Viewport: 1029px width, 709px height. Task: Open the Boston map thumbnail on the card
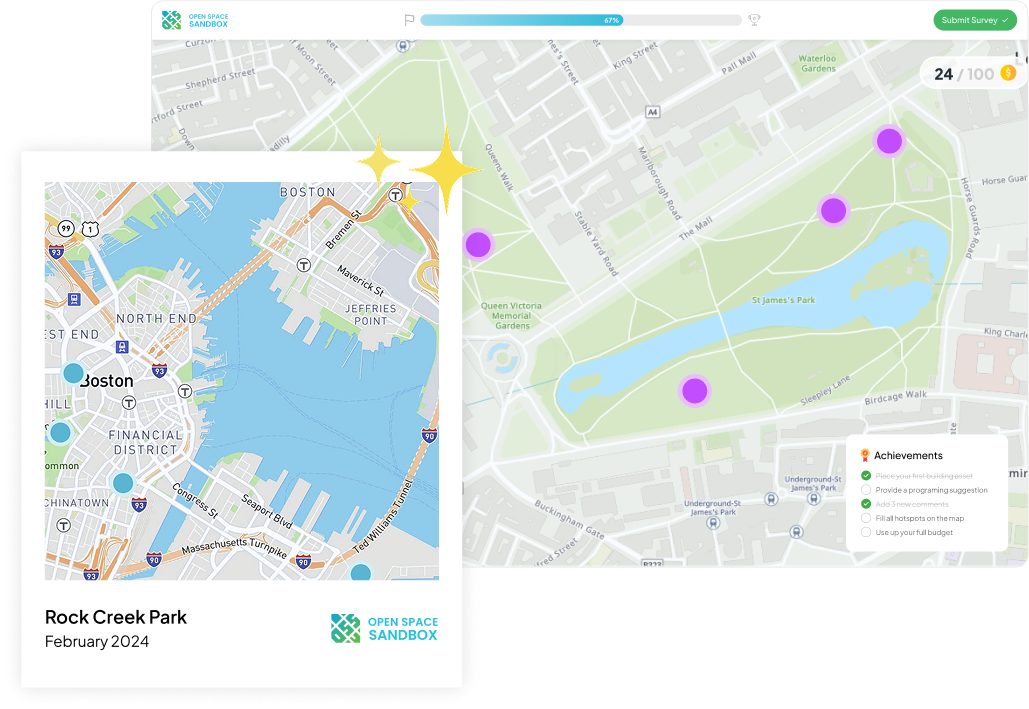(x=242, y=381)
